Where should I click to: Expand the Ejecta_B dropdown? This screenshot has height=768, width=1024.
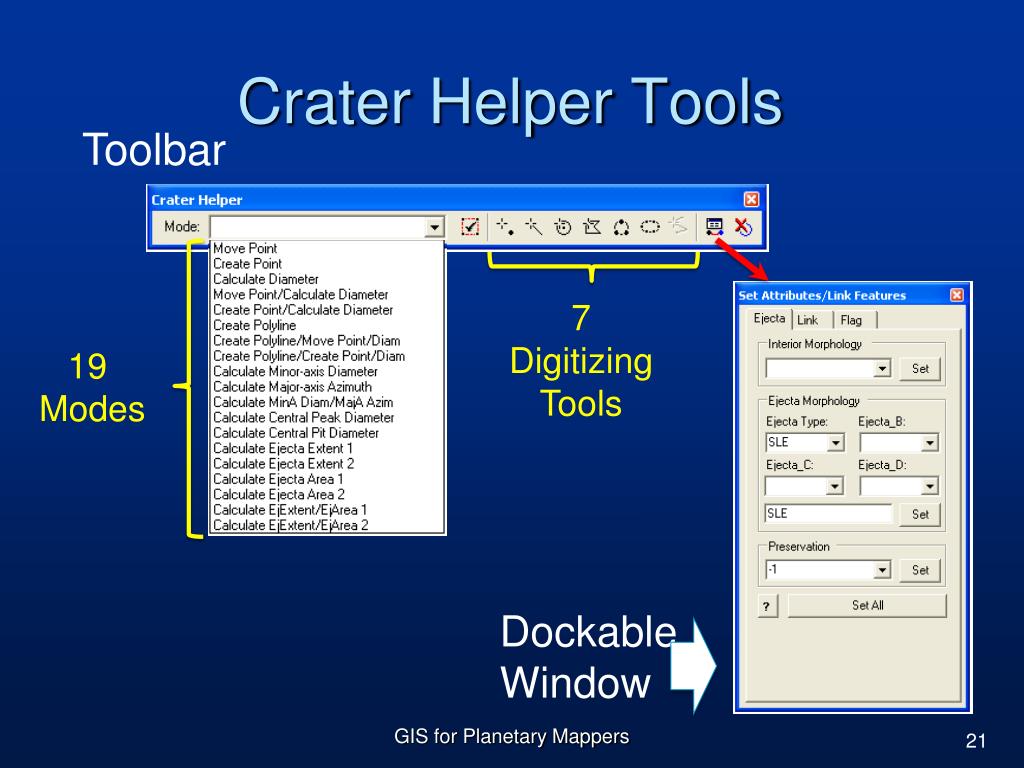tap(930, 443)
